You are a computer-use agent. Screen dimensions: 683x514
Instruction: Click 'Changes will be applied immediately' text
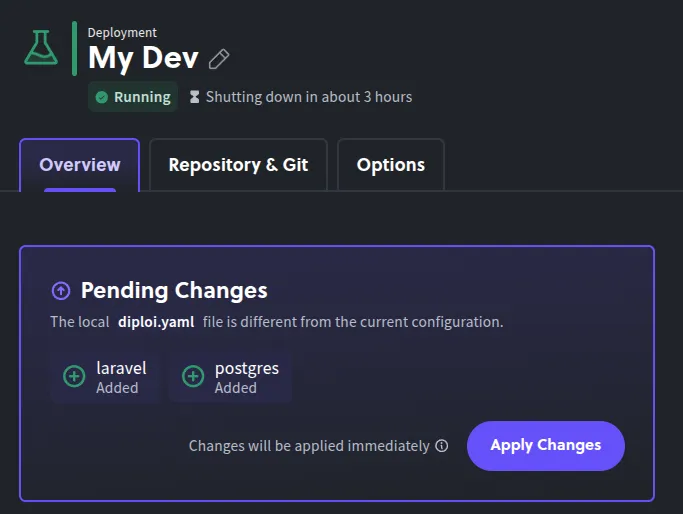[x=309, y=446]
